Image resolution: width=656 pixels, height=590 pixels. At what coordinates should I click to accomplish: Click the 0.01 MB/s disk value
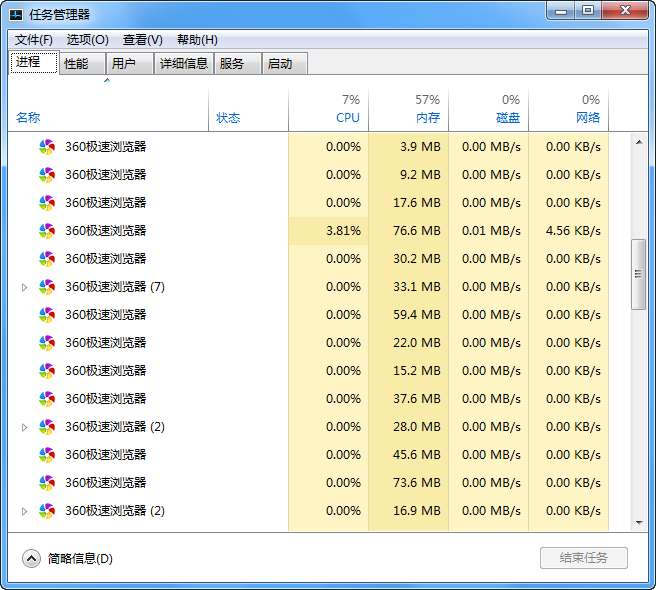491,231
